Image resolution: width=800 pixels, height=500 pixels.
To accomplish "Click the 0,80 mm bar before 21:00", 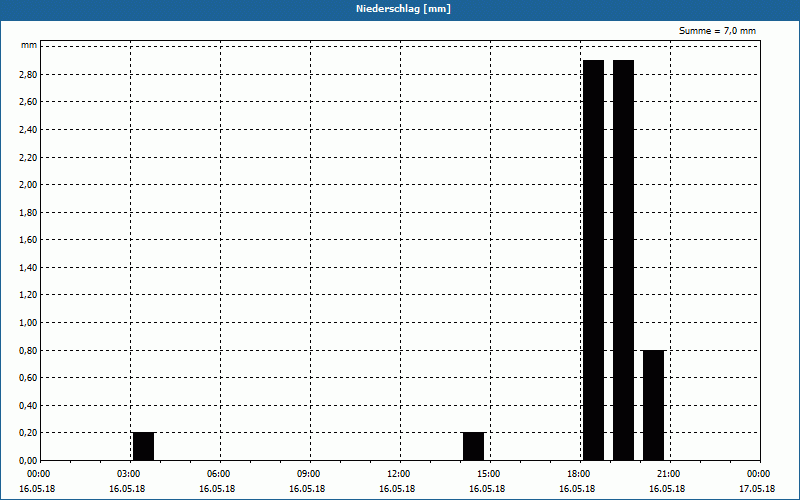I will (x=654, y=405).
